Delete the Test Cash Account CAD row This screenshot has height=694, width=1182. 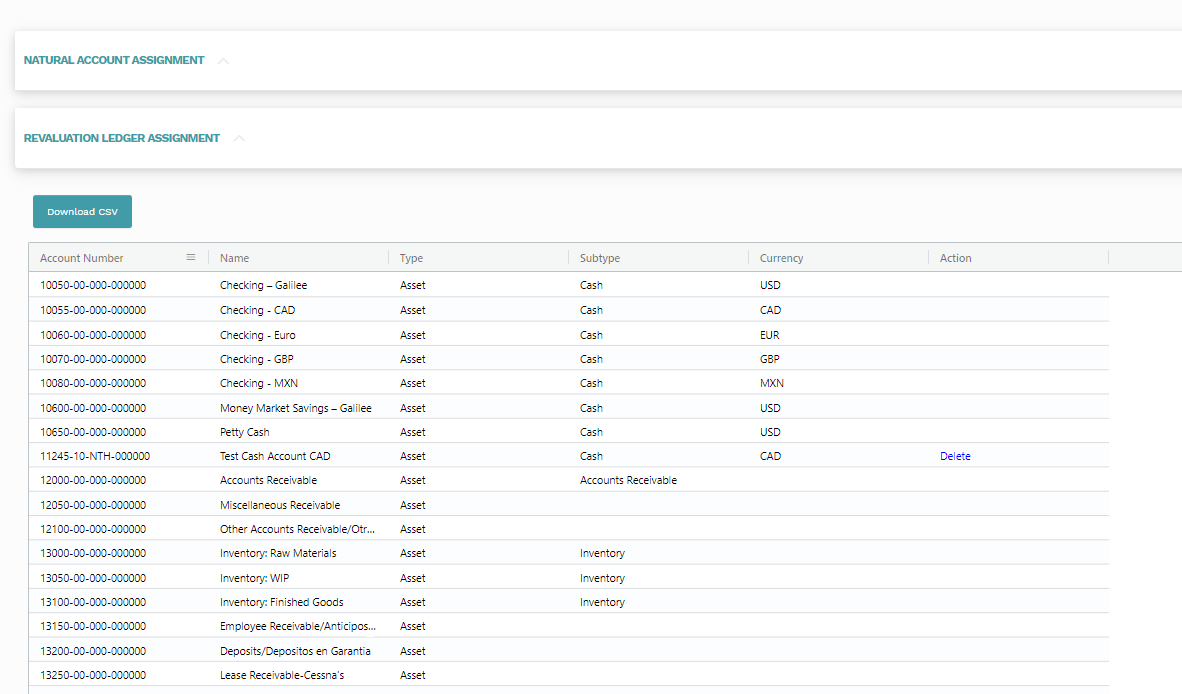(x=955, y=456)
